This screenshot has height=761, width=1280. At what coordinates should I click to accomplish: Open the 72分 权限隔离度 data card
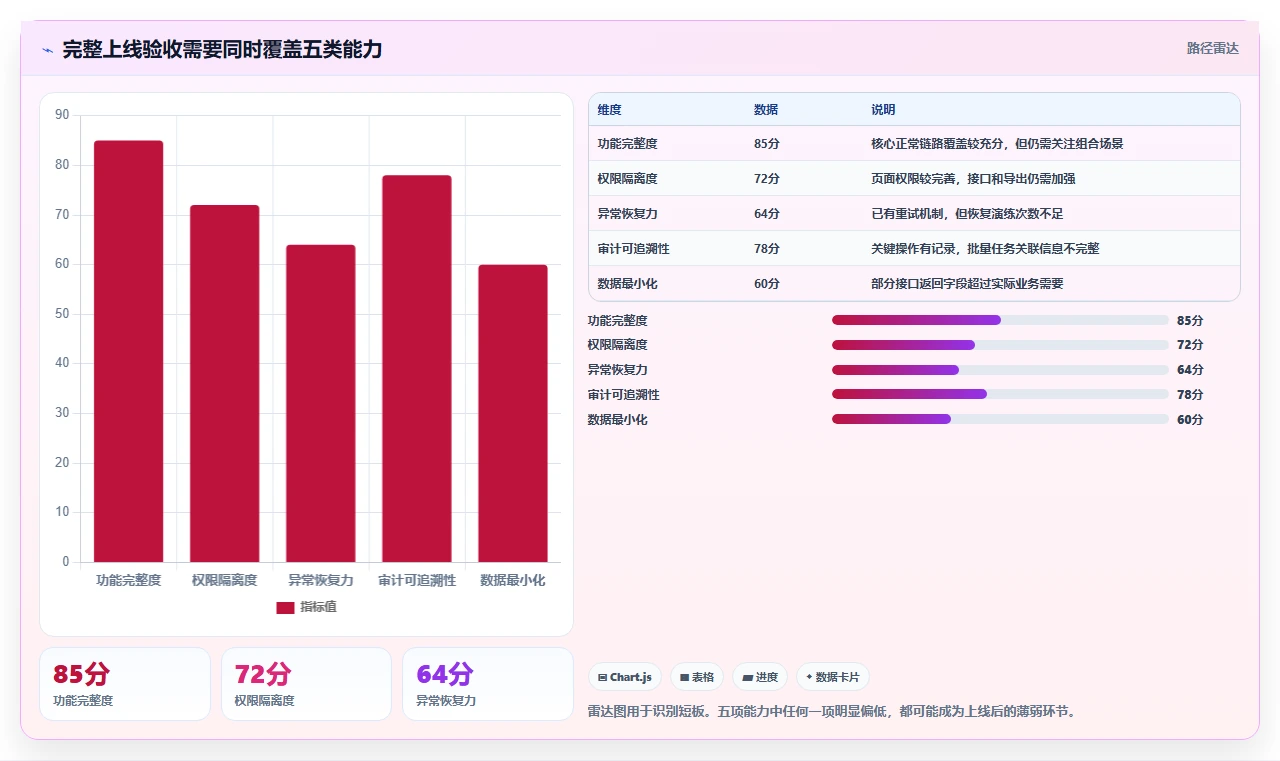point(306,684)
